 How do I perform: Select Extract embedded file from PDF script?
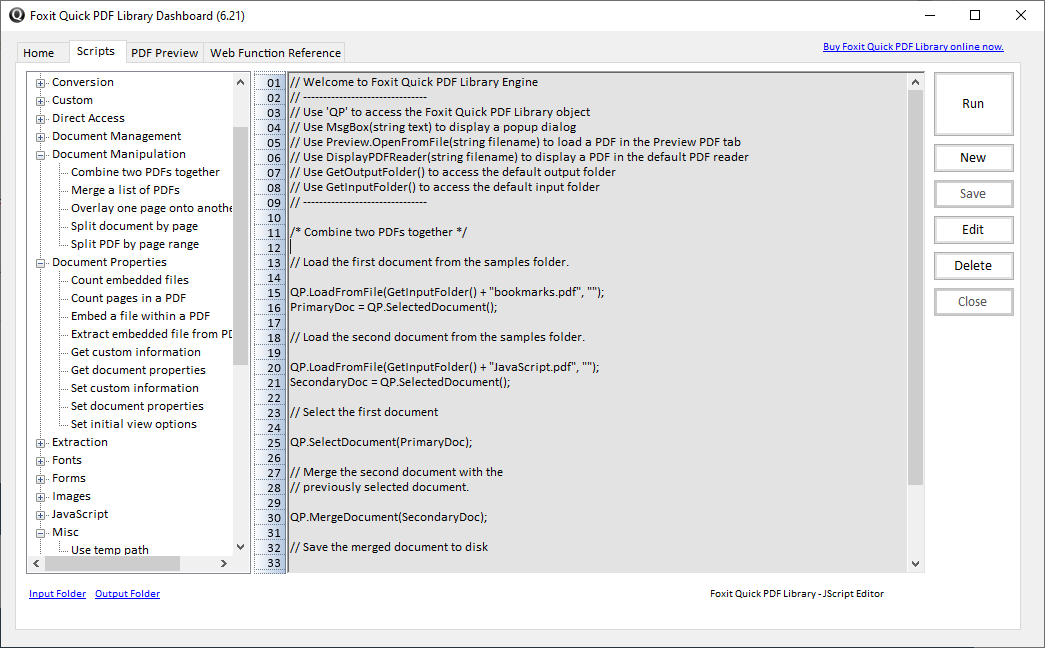pos(151,334)
